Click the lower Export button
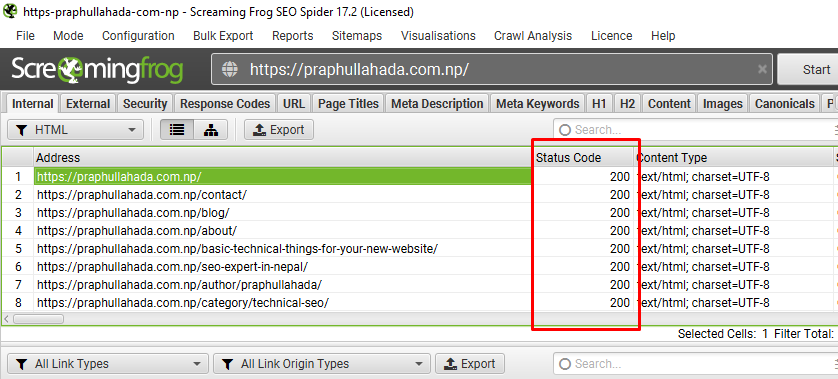 pyautogui.click(x=470, y=364)
